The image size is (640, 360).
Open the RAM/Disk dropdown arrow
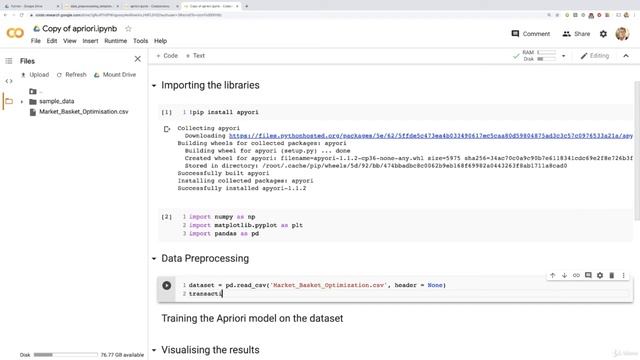[564, 56]
